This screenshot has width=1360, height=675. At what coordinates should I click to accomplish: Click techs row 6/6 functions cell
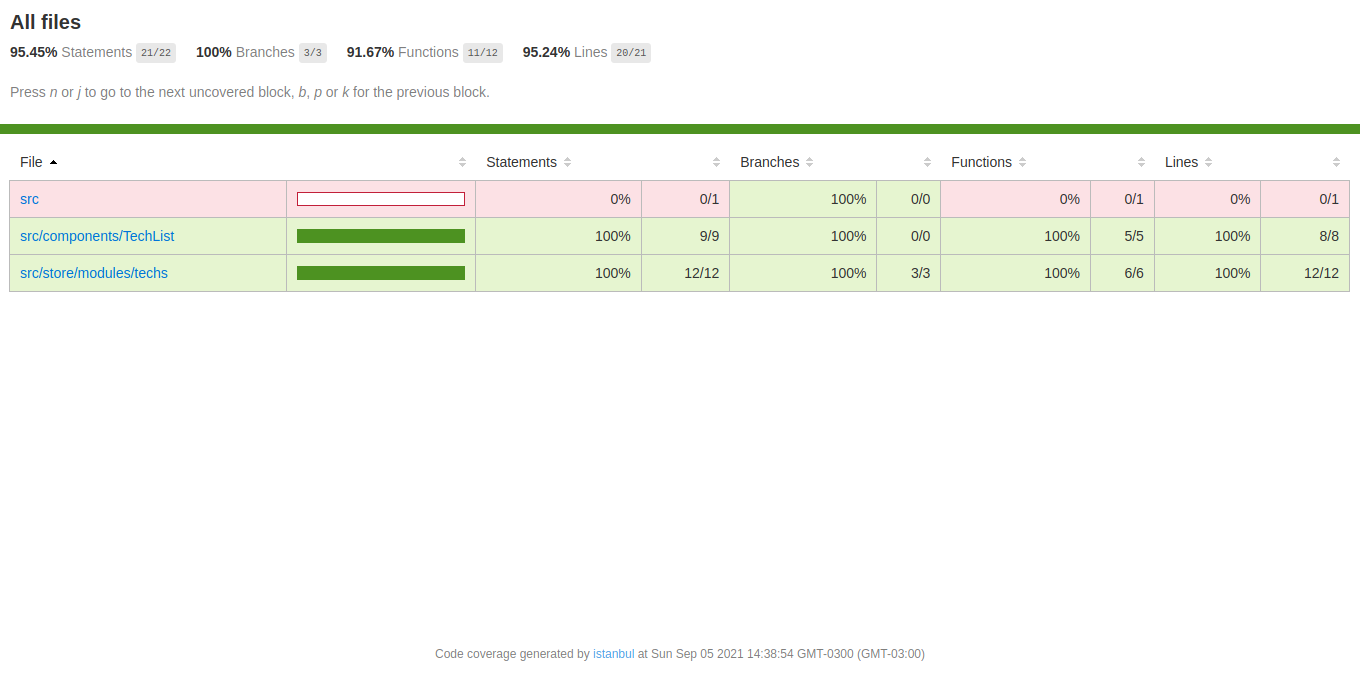pyautogui.click(x=1122, y=273)
